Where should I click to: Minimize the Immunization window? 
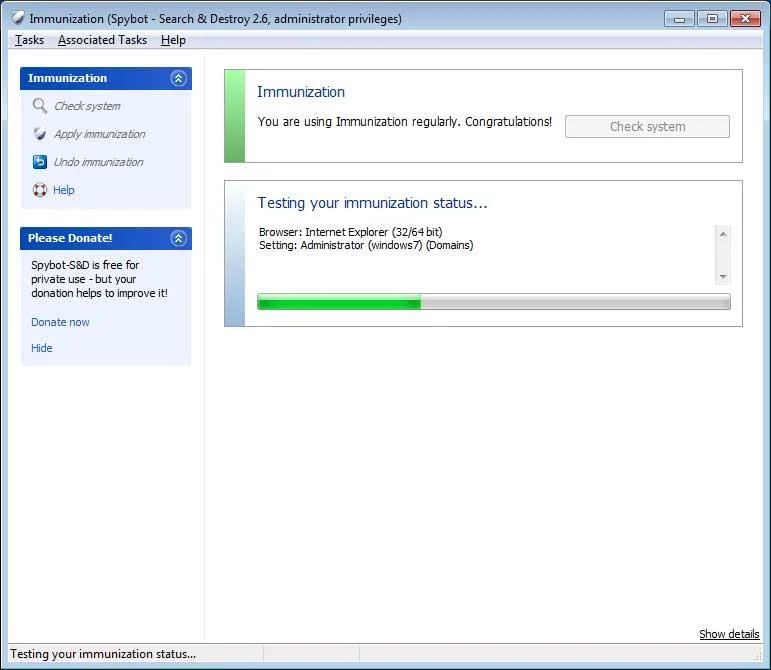coord(680,19)
